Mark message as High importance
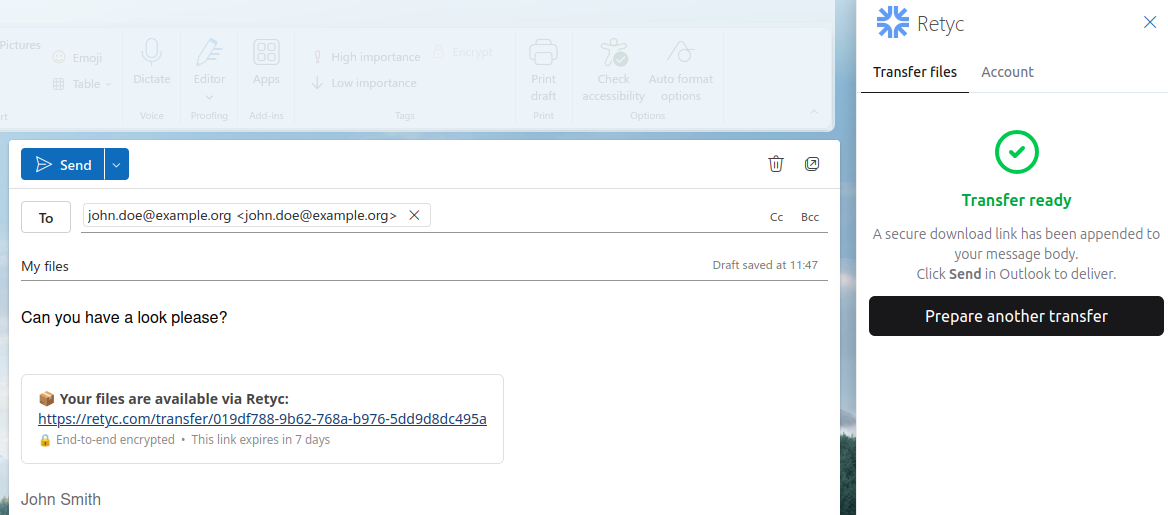The width and height of the screenshot is (1168, 515). click(x=366, y=57)
